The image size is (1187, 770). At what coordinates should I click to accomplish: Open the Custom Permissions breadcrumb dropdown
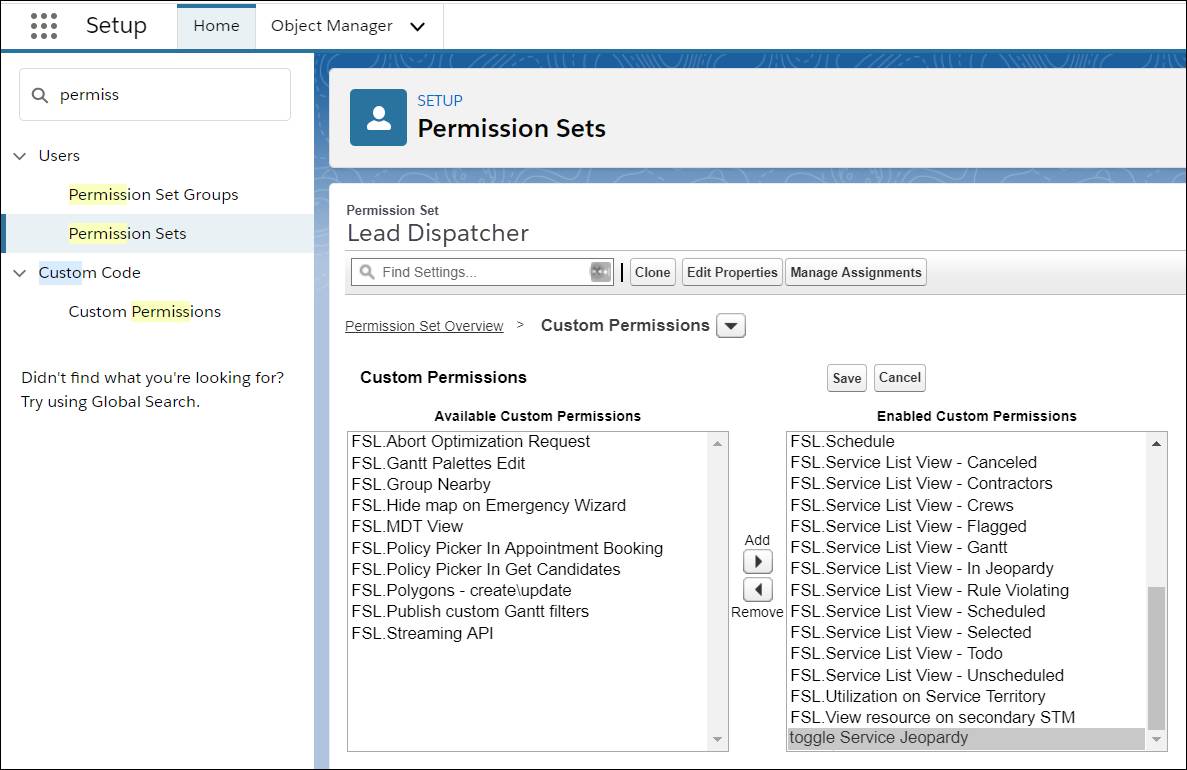click(730, 325)
